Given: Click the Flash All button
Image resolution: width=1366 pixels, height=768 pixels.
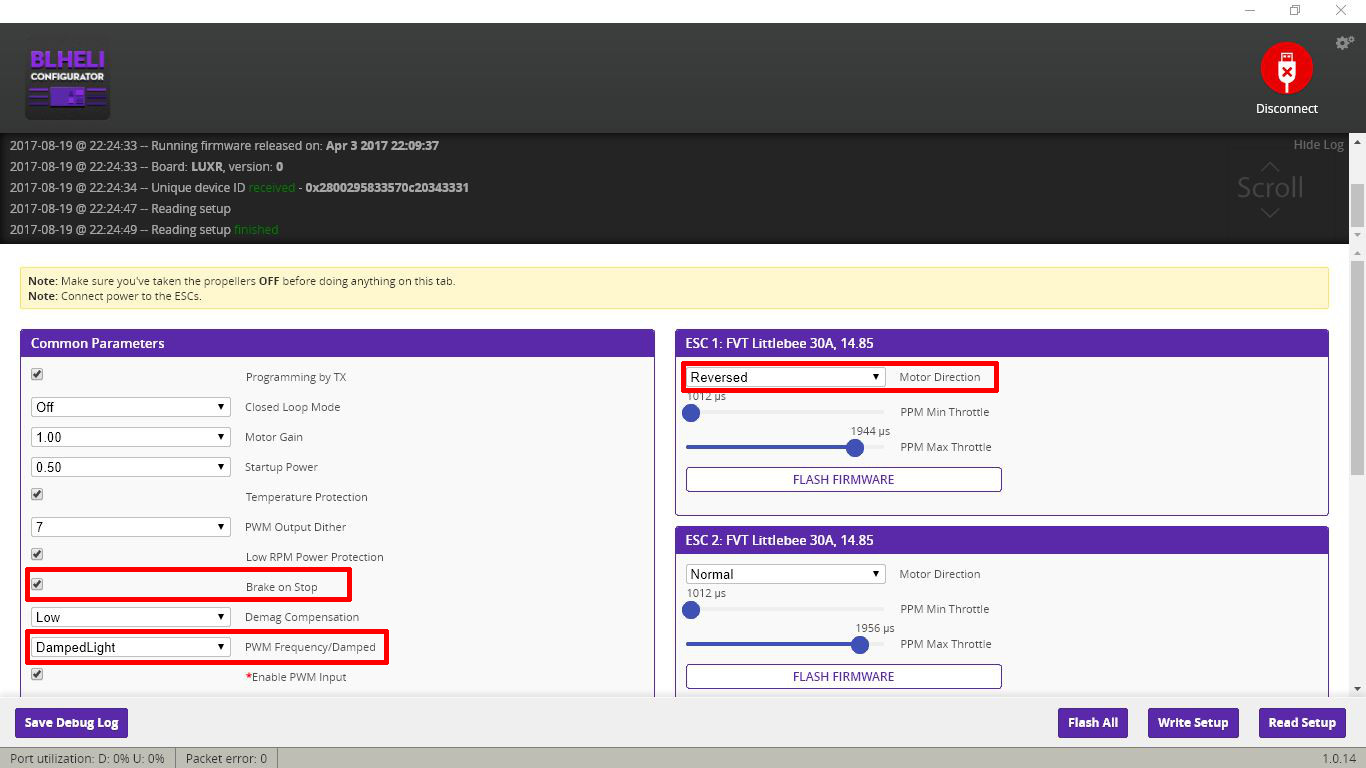Looking at the screenshot, I should 1093,723.
